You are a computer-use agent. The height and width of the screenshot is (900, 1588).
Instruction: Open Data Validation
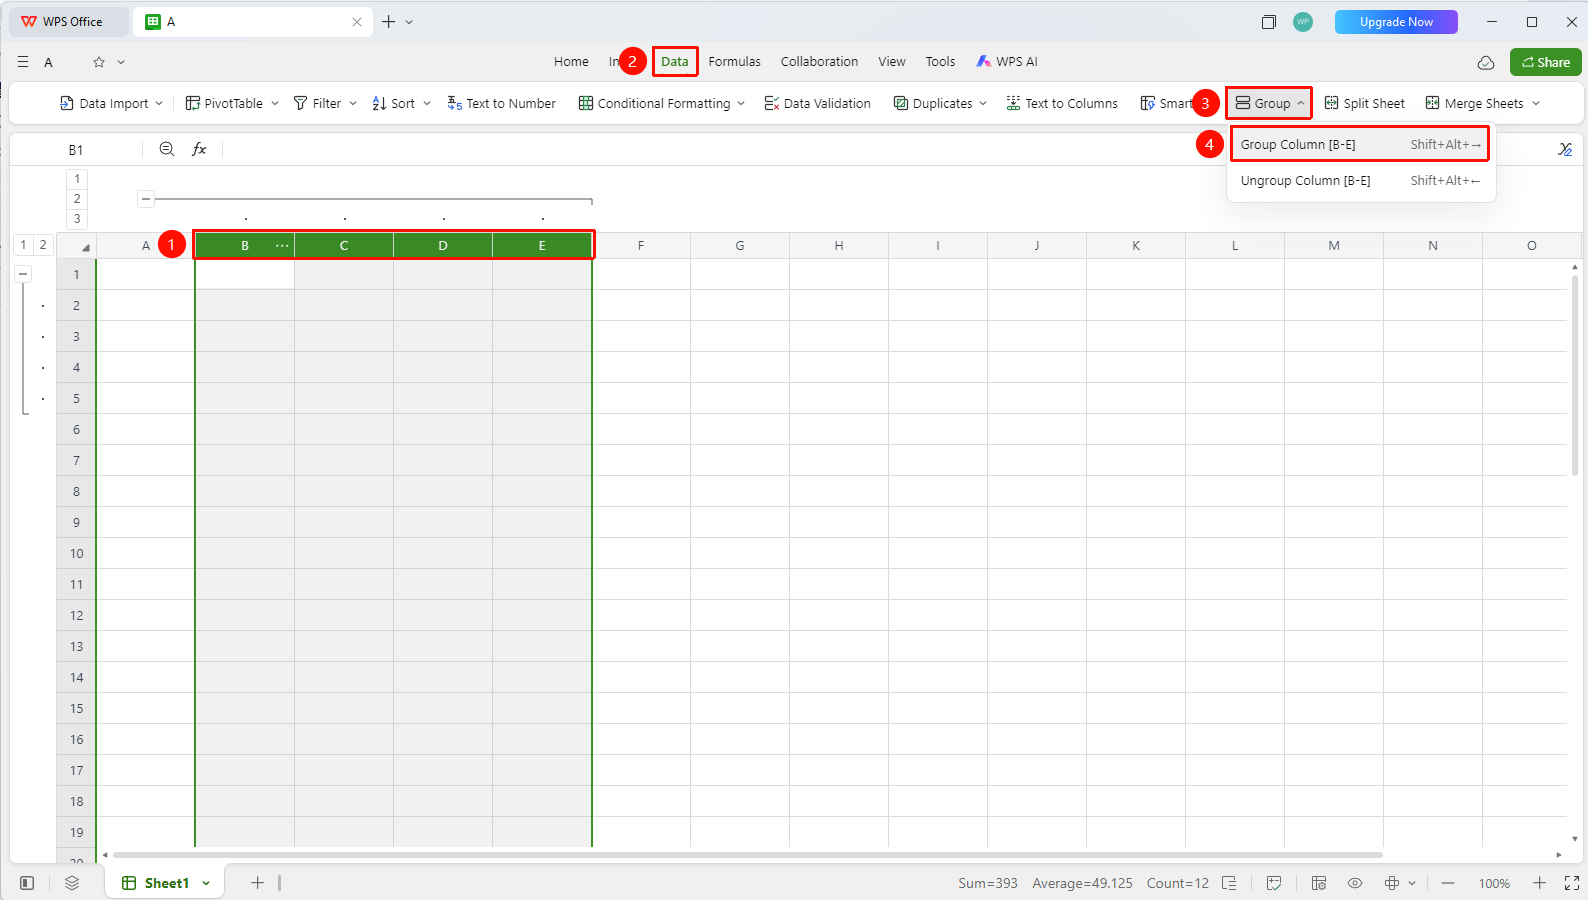click(817, 103)
